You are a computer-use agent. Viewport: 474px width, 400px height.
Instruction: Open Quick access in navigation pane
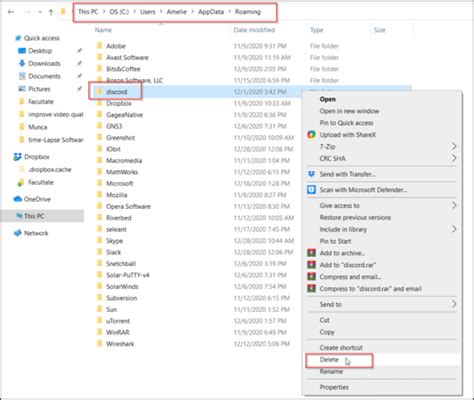point(42,38)
